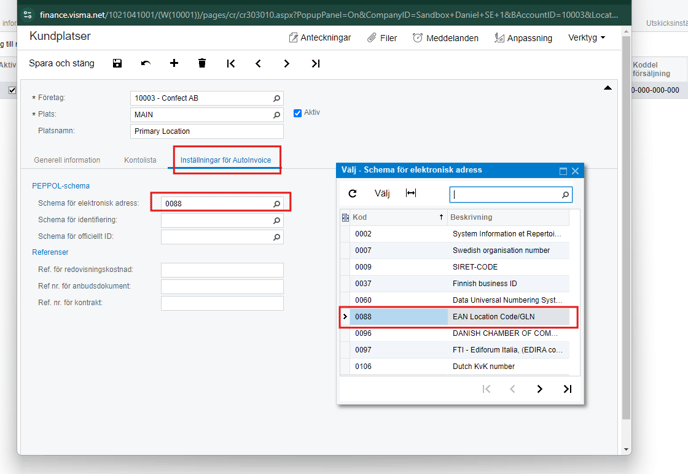Open Meddelanden activities

pos(445,38)
